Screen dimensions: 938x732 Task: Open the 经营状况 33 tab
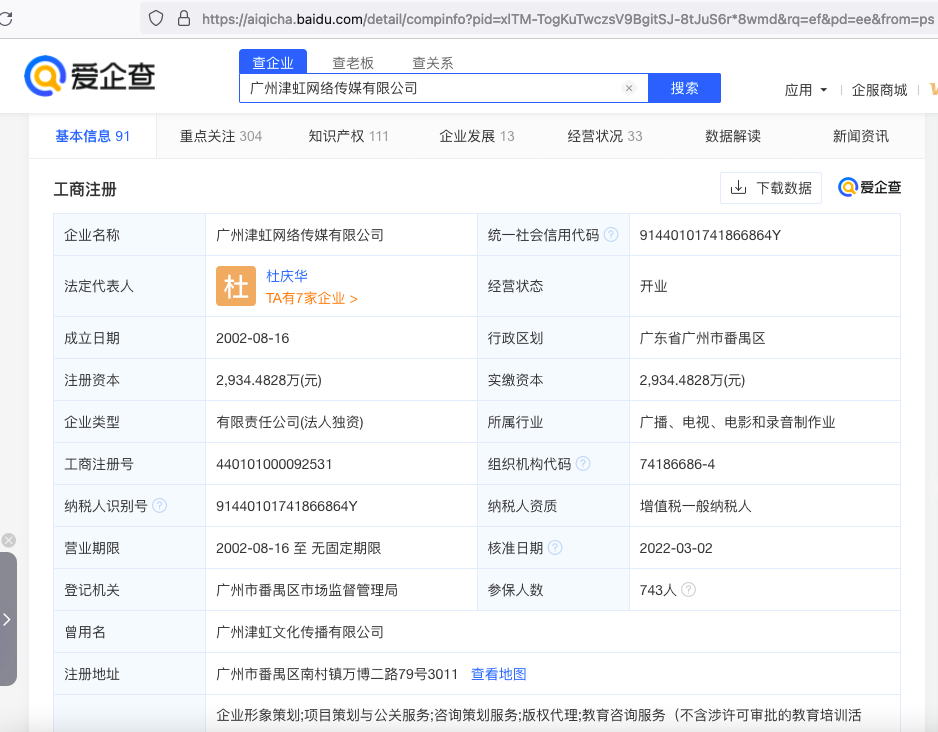tap(605, 136)
